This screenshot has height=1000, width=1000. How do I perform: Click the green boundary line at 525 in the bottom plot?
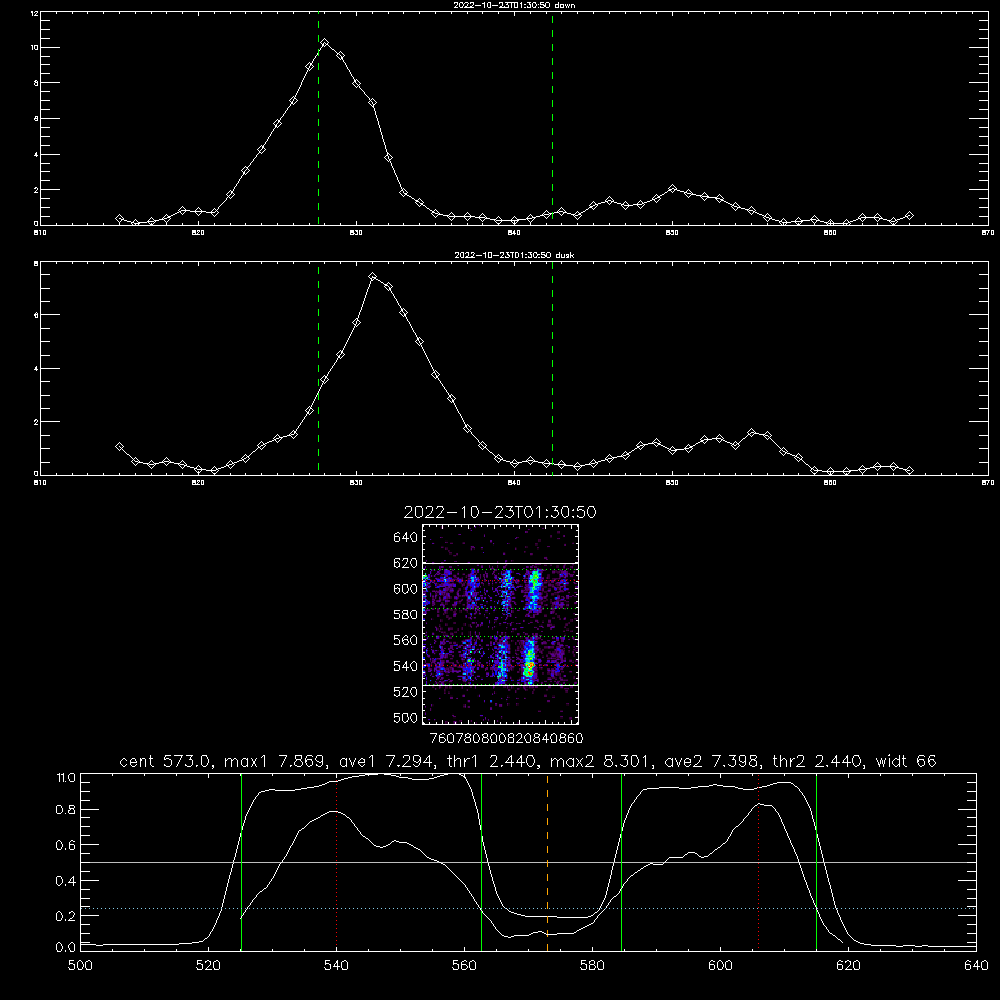click(x=241, y=862)
